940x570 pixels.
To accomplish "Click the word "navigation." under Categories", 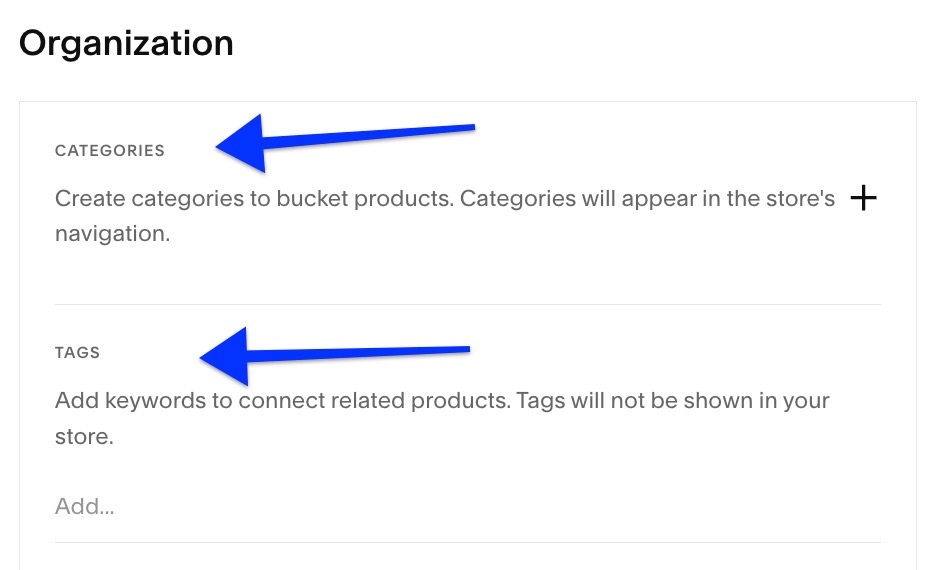I will coord(113,235).
